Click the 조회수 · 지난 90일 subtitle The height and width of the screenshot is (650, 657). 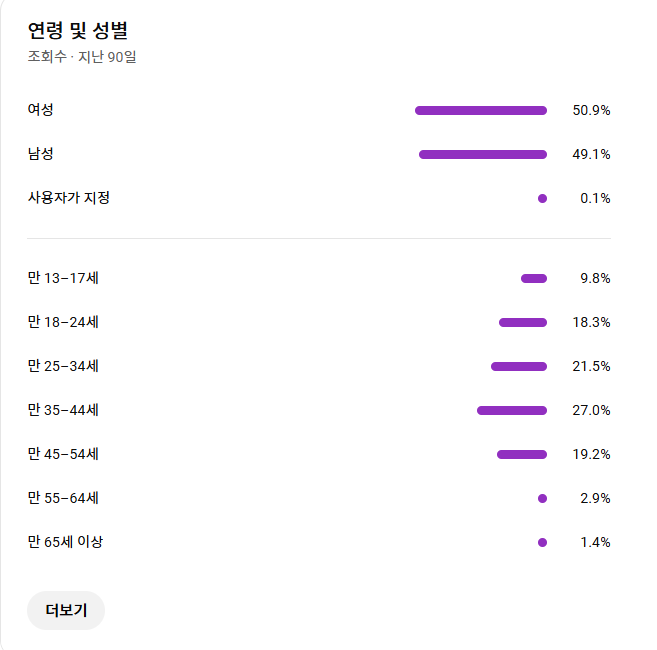click(x=82, y=57)
